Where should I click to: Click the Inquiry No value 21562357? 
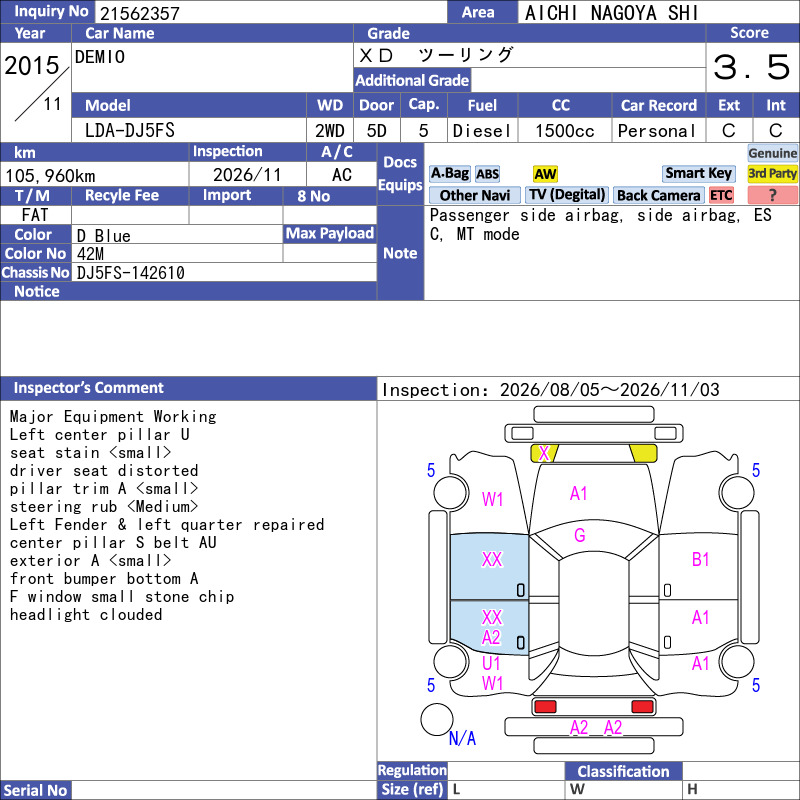(140, 14)
